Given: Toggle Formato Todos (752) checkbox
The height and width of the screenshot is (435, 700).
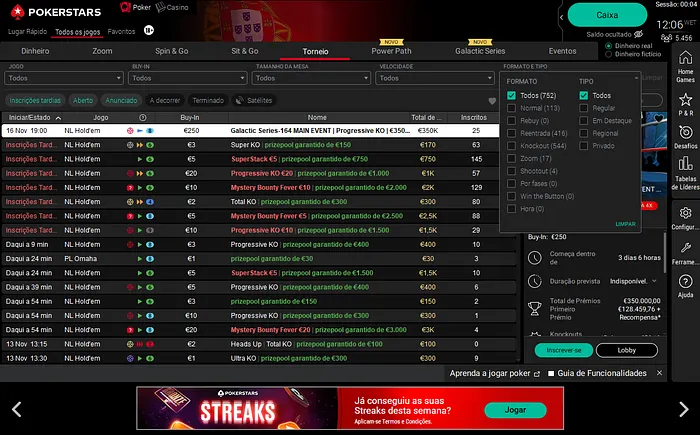Looking at the screenshot, I should coord(512,96).
